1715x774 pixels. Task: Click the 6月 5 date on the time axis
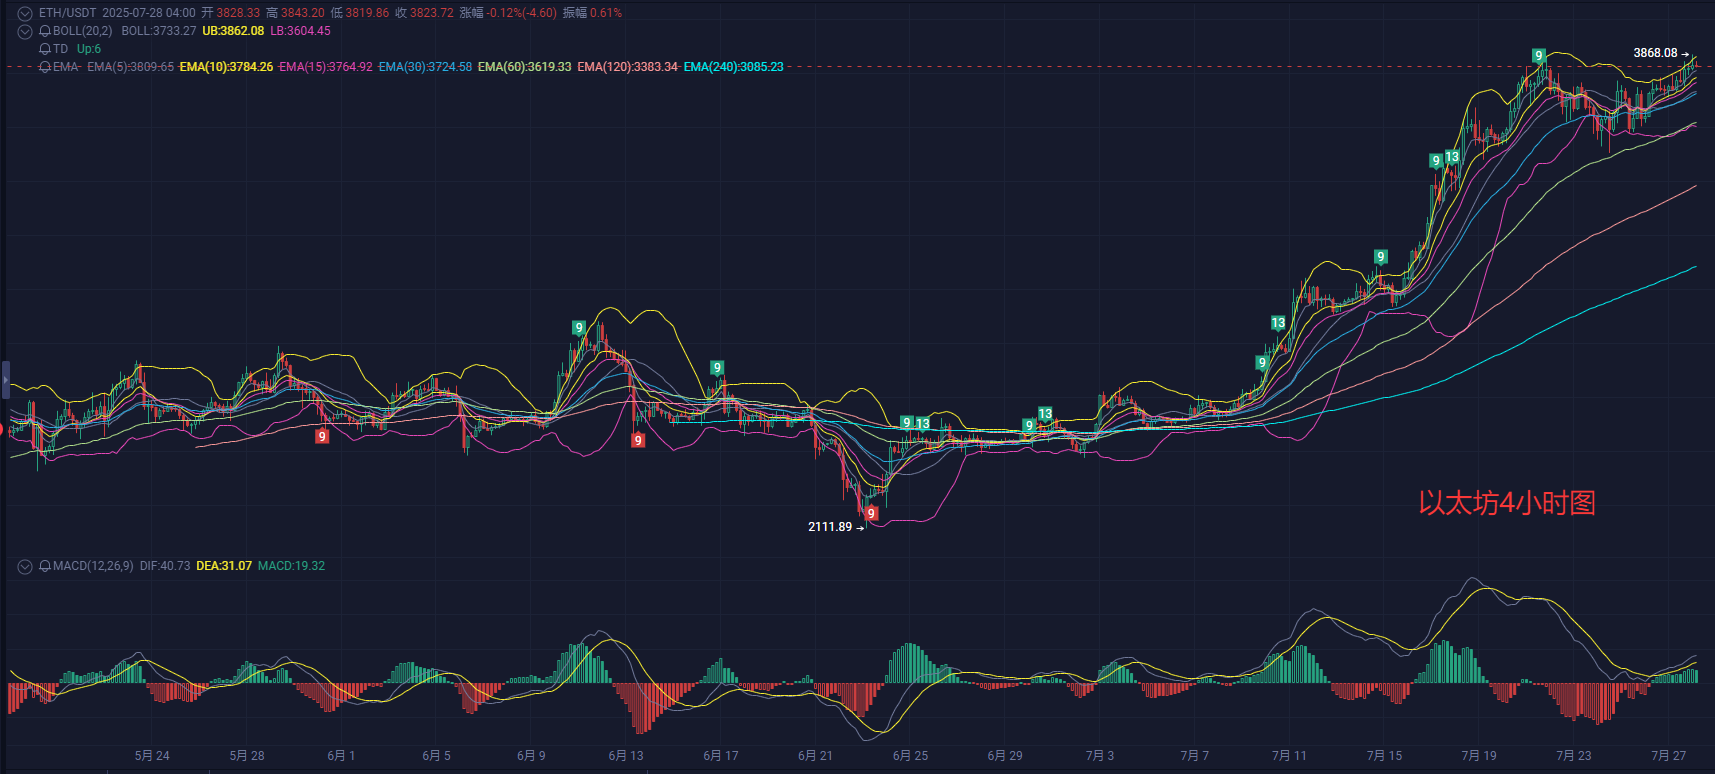pos(436,756)
